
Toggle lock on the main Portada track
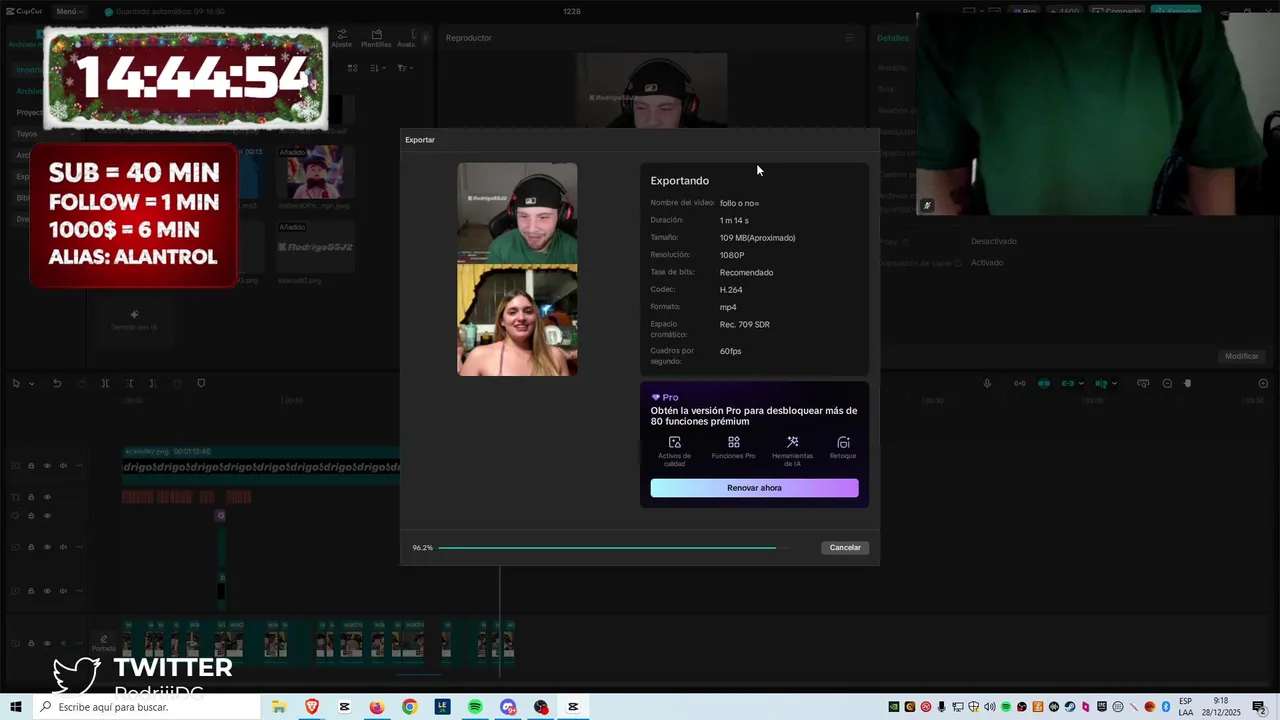(x=30, y=643)
